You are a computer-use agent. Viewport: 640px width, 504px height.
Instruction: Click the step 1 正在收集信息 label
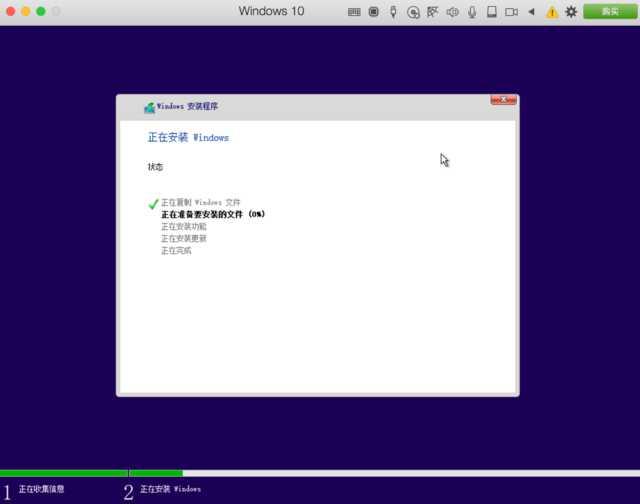[x=41, y=489]
